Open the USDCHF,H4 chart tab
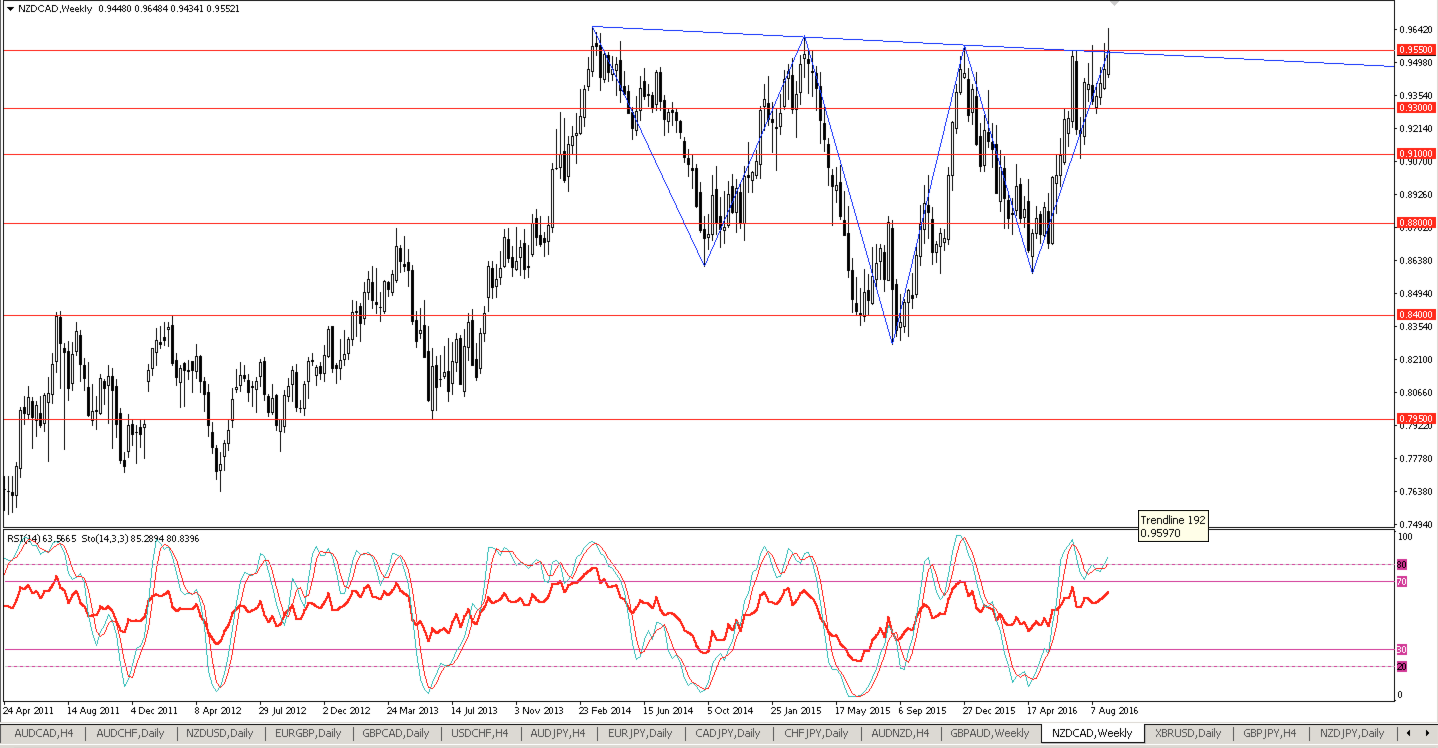Screen dimensions: 1438x748 [x=480, y=733]
